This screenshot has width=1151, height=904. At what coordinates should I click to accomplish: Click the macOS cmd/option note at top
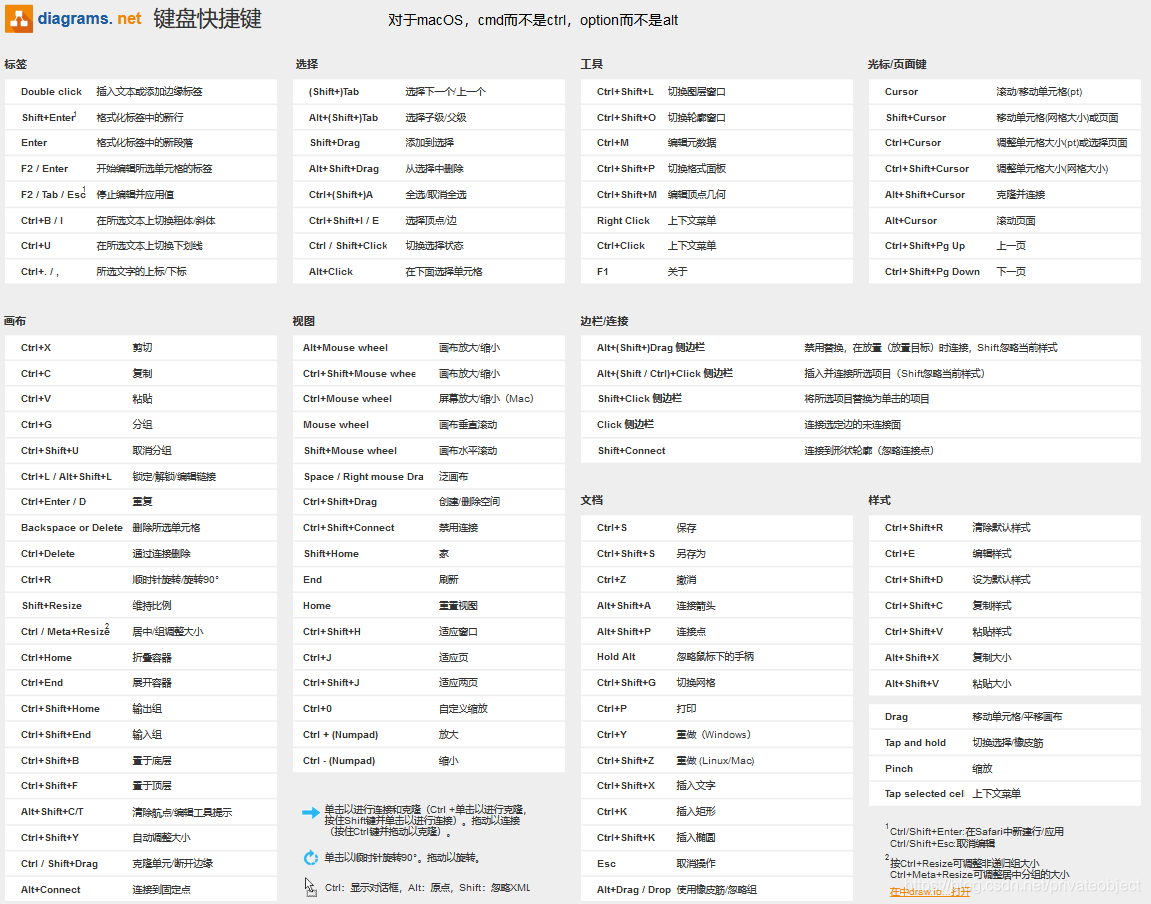tap(533, 21)
